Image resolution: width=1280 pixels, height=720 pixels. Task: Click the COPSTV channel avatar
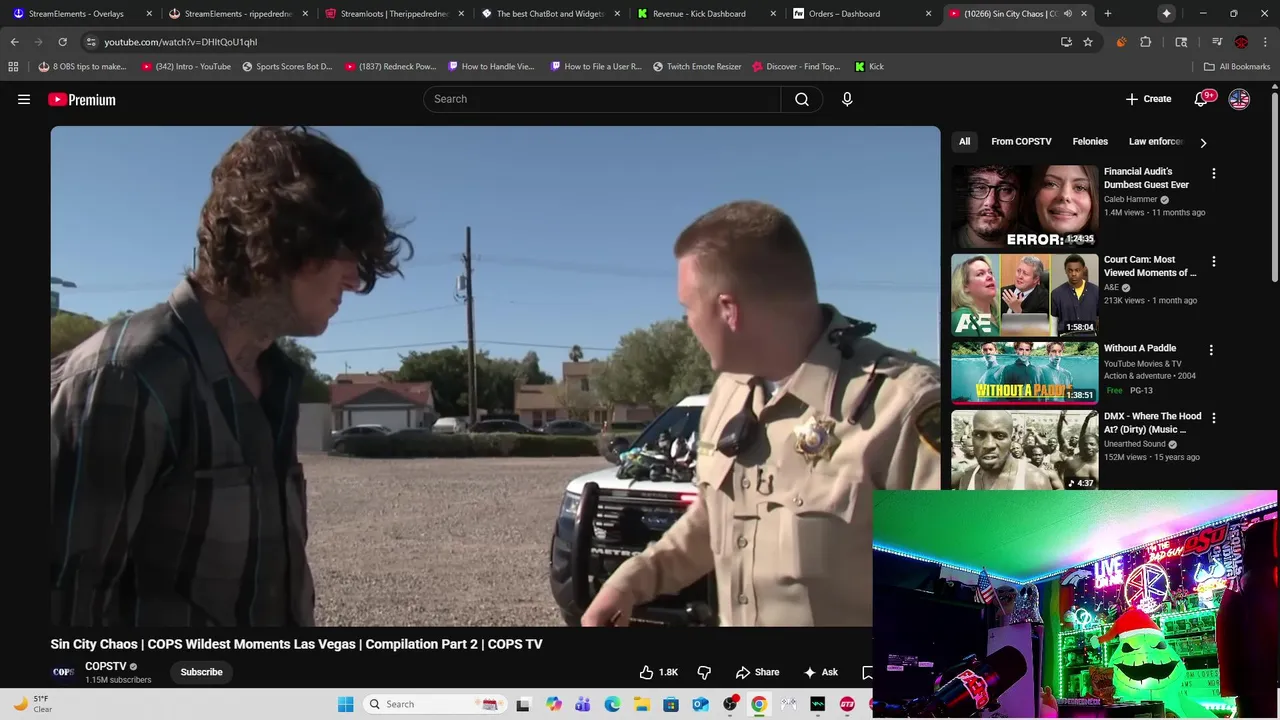[63, 672]
